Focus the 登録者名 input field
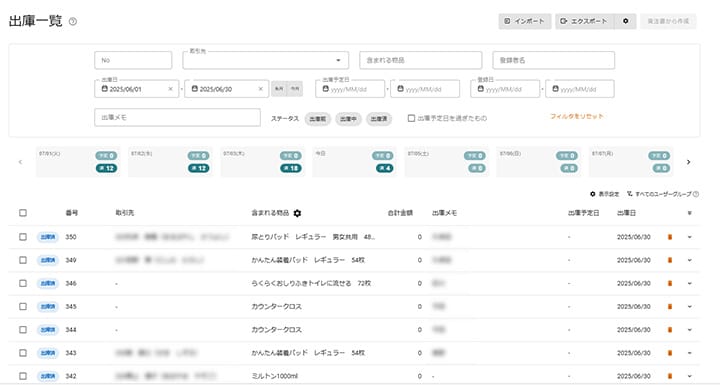The height and width of the screenshot is (385, 720). [x=553, y=60]
